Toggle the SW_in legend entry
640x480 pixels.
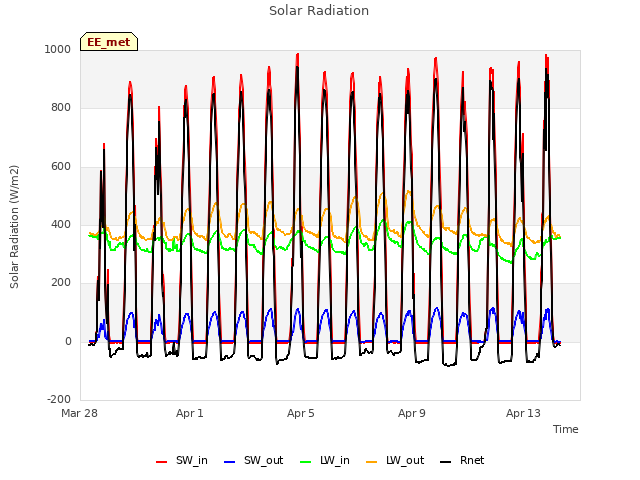tap(182, 460)
